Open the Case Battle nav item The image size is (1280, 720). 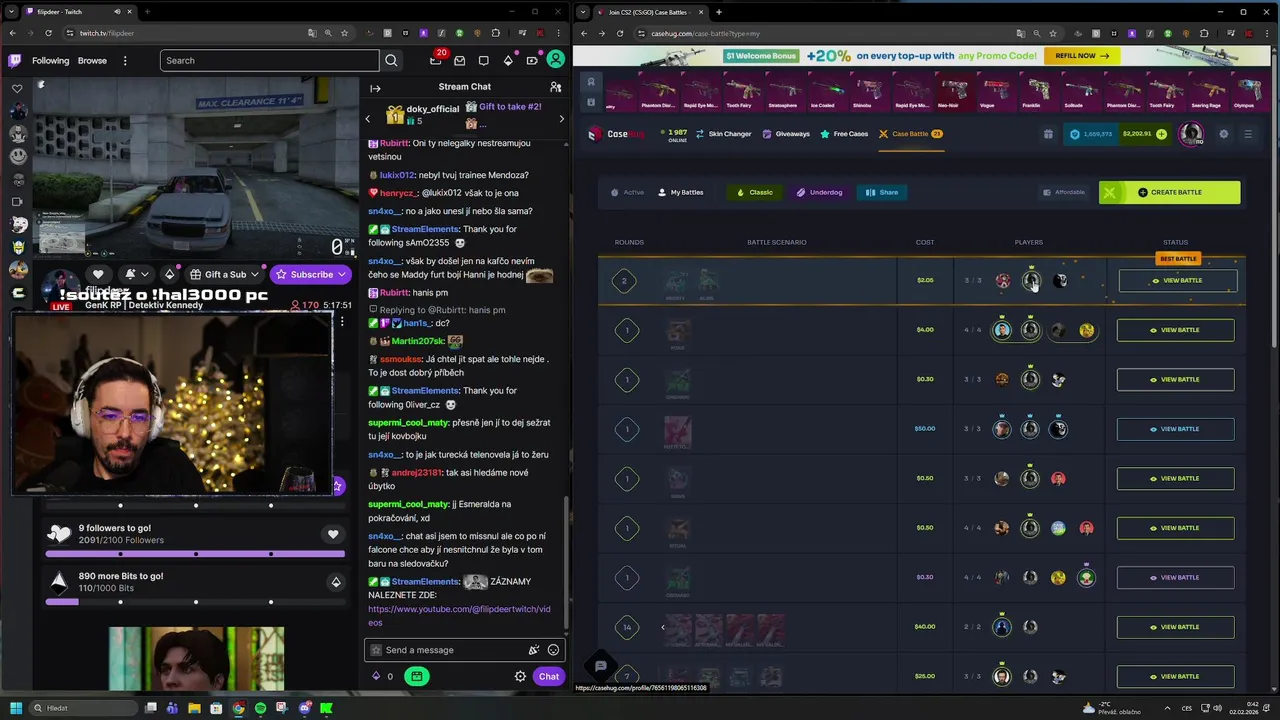tap(910, 134)
